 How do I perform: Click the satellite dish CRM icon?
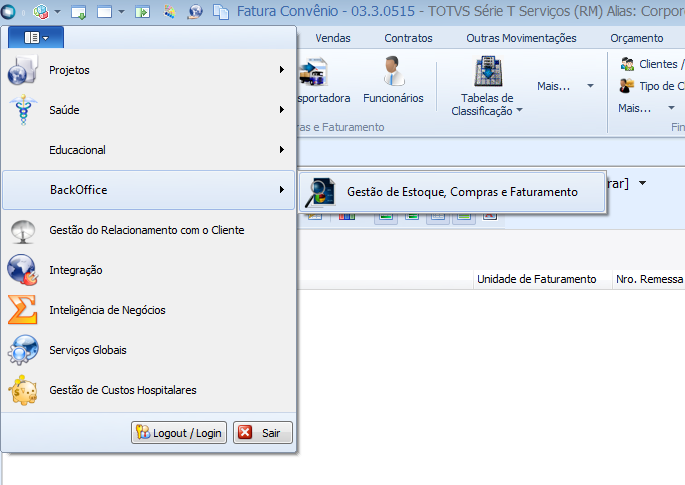click(23, 231)
